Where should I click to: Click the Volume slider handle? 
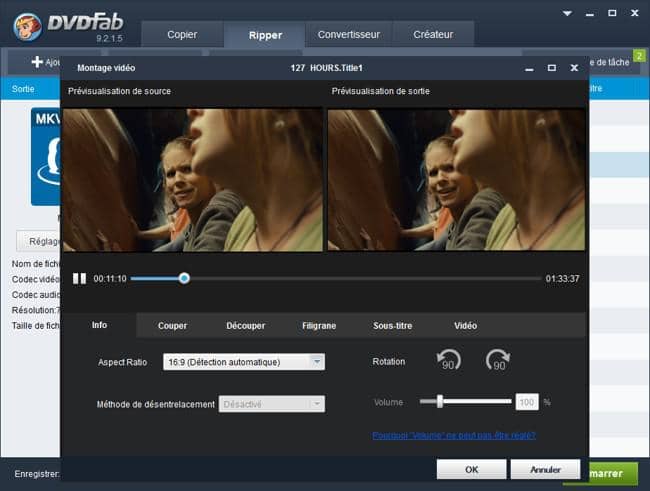[440, 401]
